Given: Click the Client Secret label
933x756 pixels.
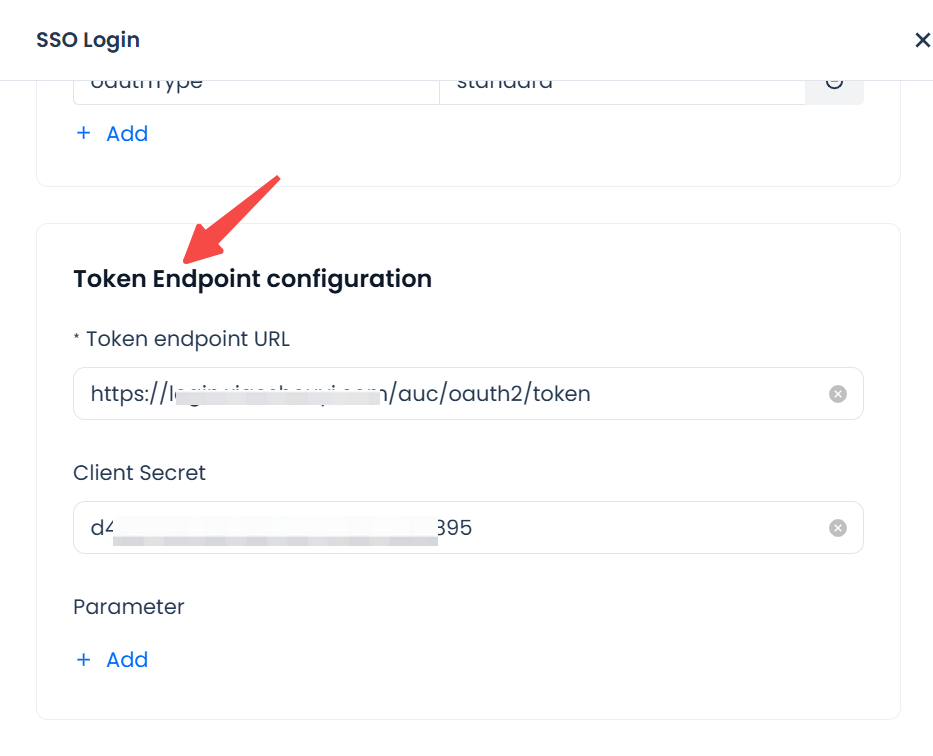Looking at the screenshot, I should point(139,473).
